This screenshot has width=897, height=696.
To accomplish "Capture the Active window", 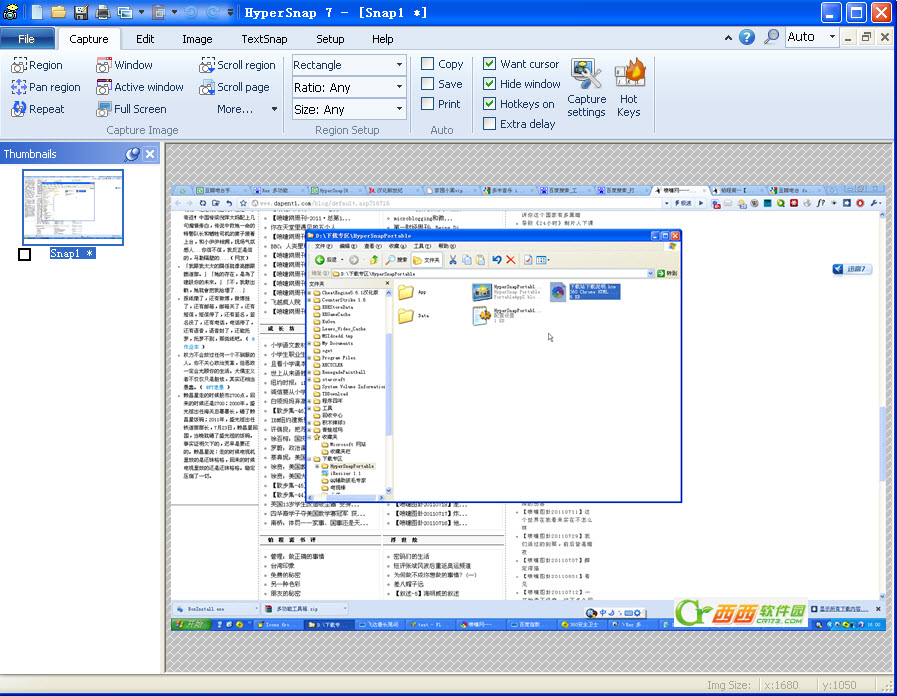I will coord(140,87).
